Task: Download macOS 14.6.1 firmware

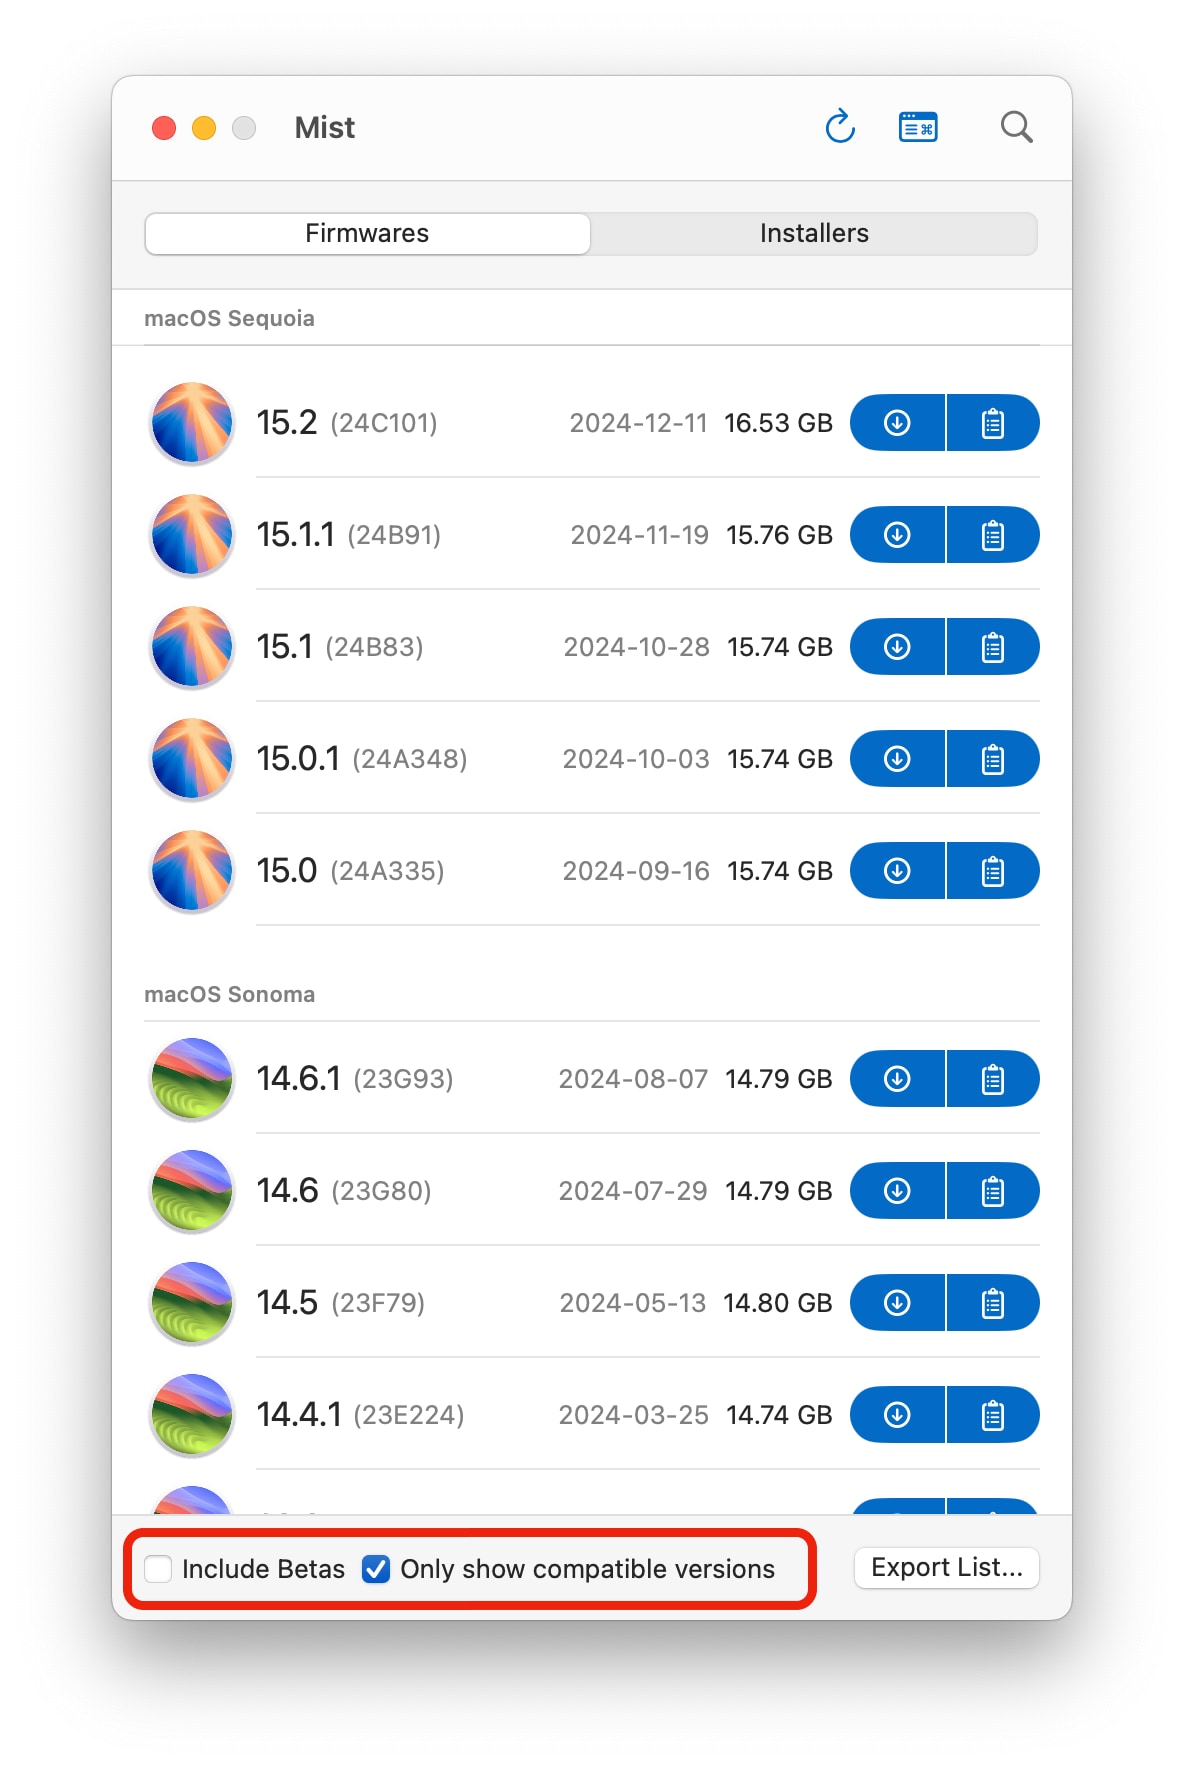Action: (897, 1079)
